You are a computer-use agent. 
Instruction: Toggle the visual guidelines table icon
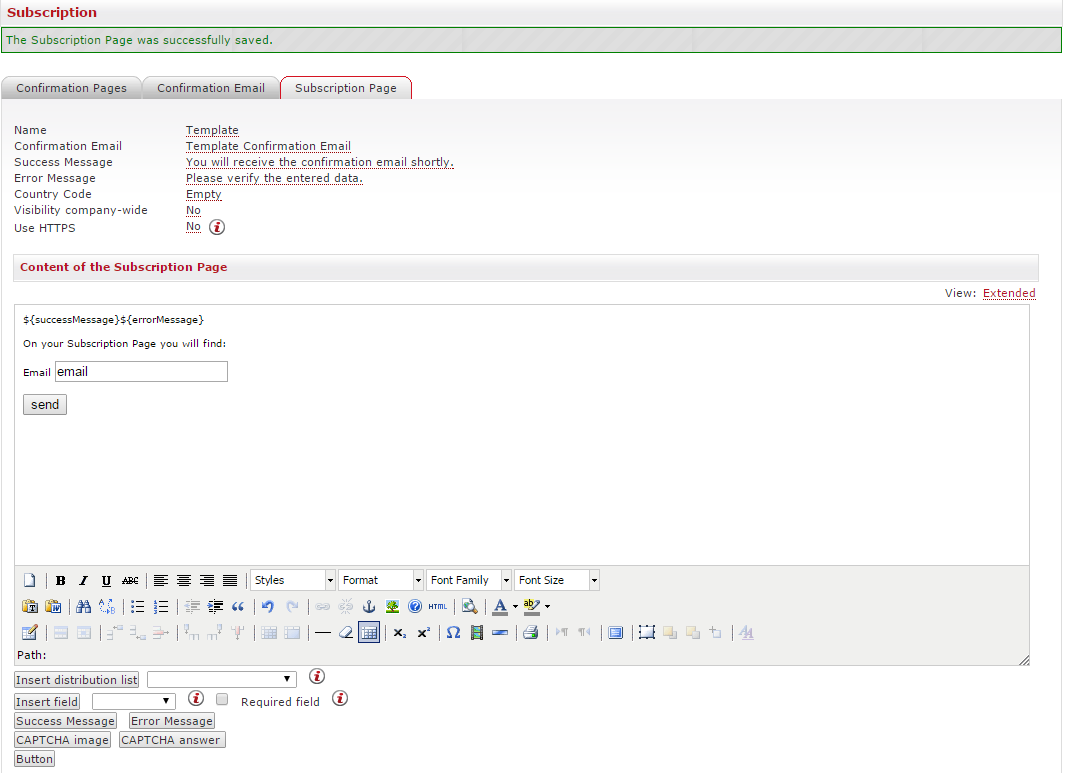coord(369,632)
